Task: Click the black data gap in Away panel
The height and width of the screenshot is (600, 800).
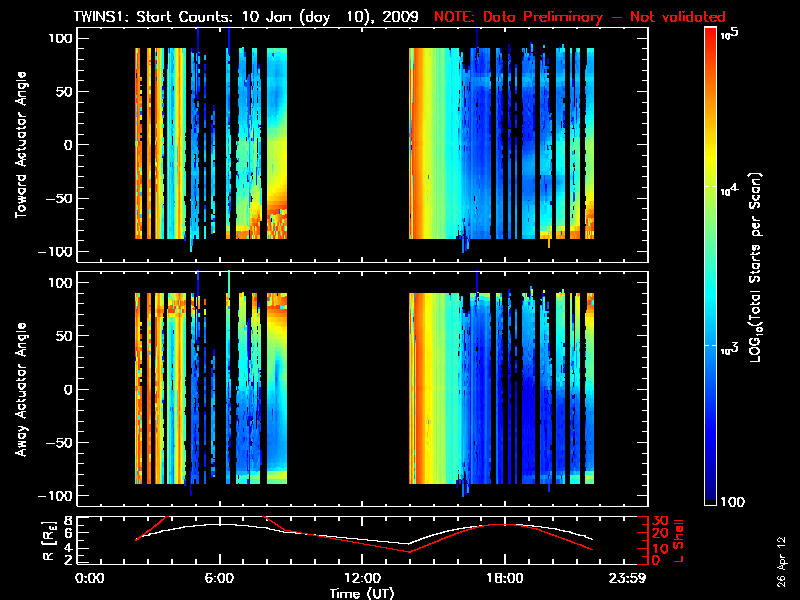Action: pyautogui.click(x=348, y=389)
